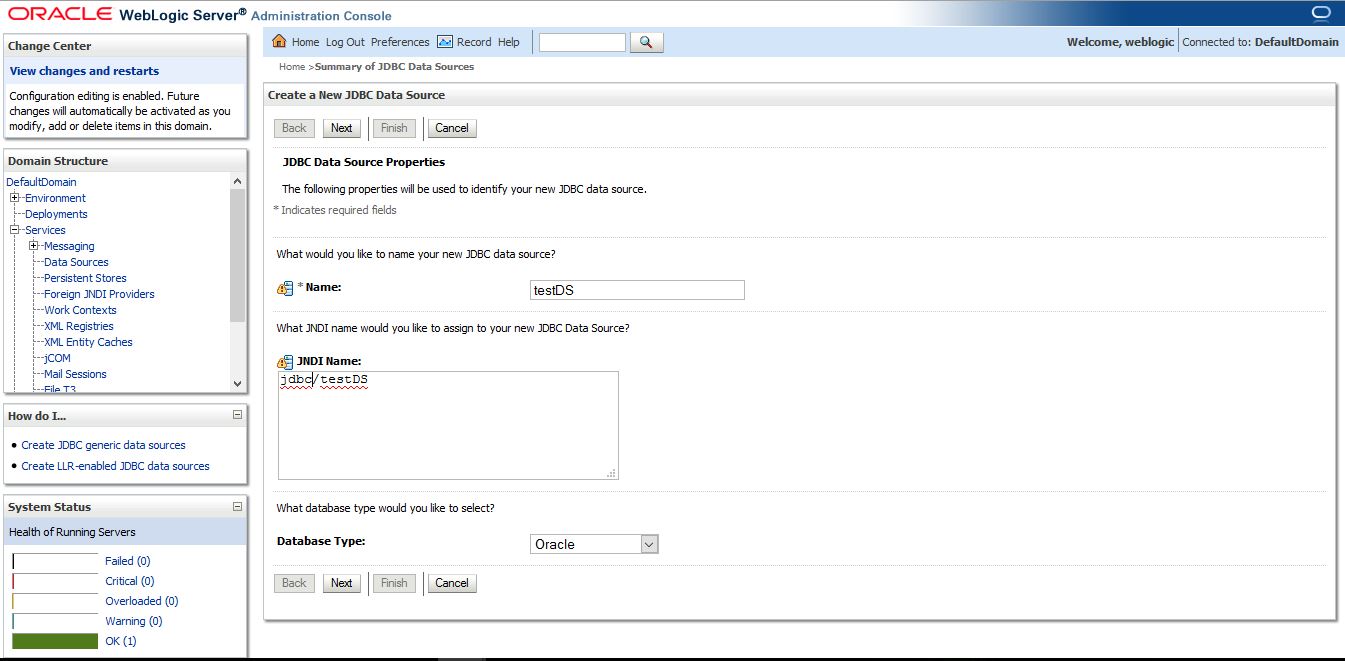Click bottom Back button
This screenshot has height=661, width=1345.
click(294, 583)
